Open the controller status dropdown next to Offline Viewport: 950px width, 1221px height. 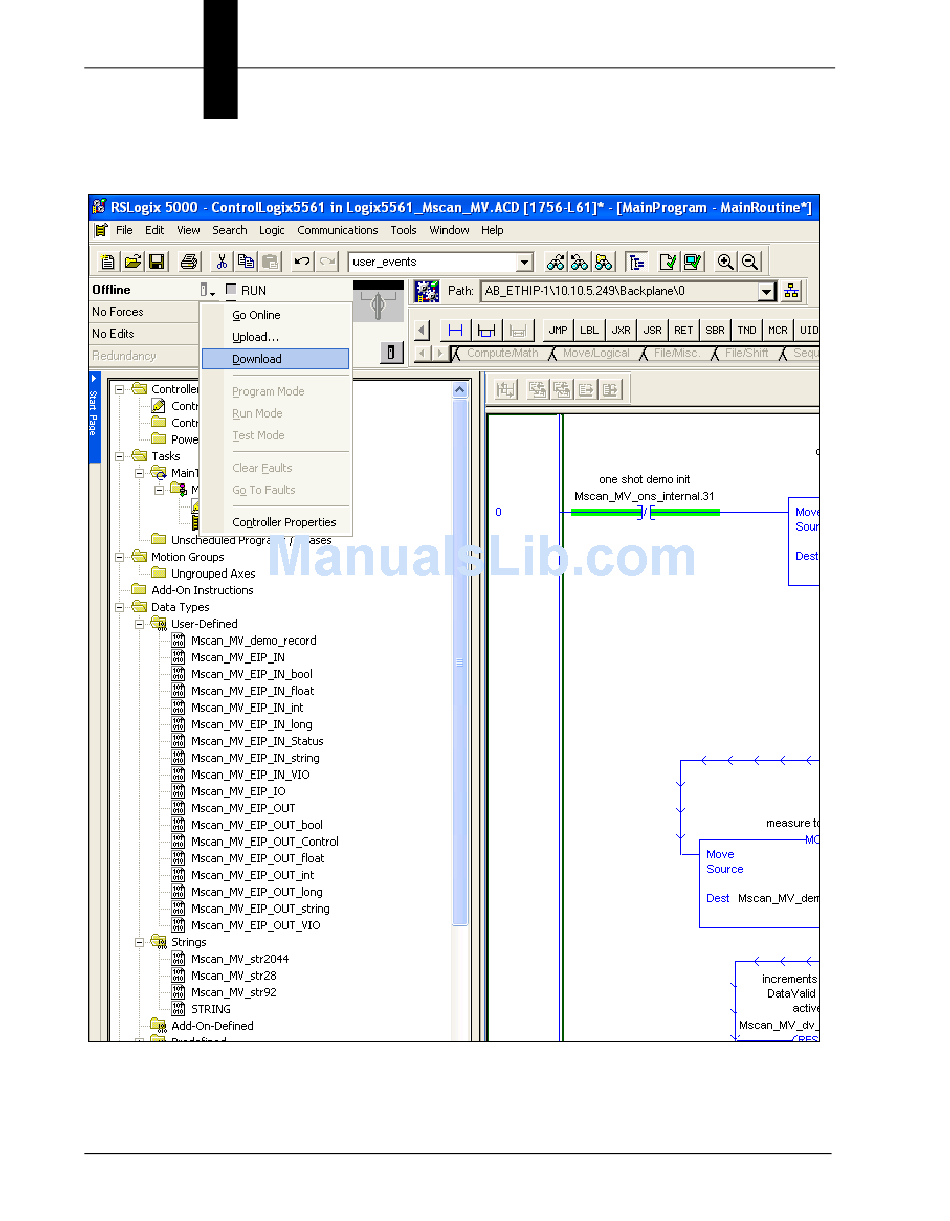[206, 290]
